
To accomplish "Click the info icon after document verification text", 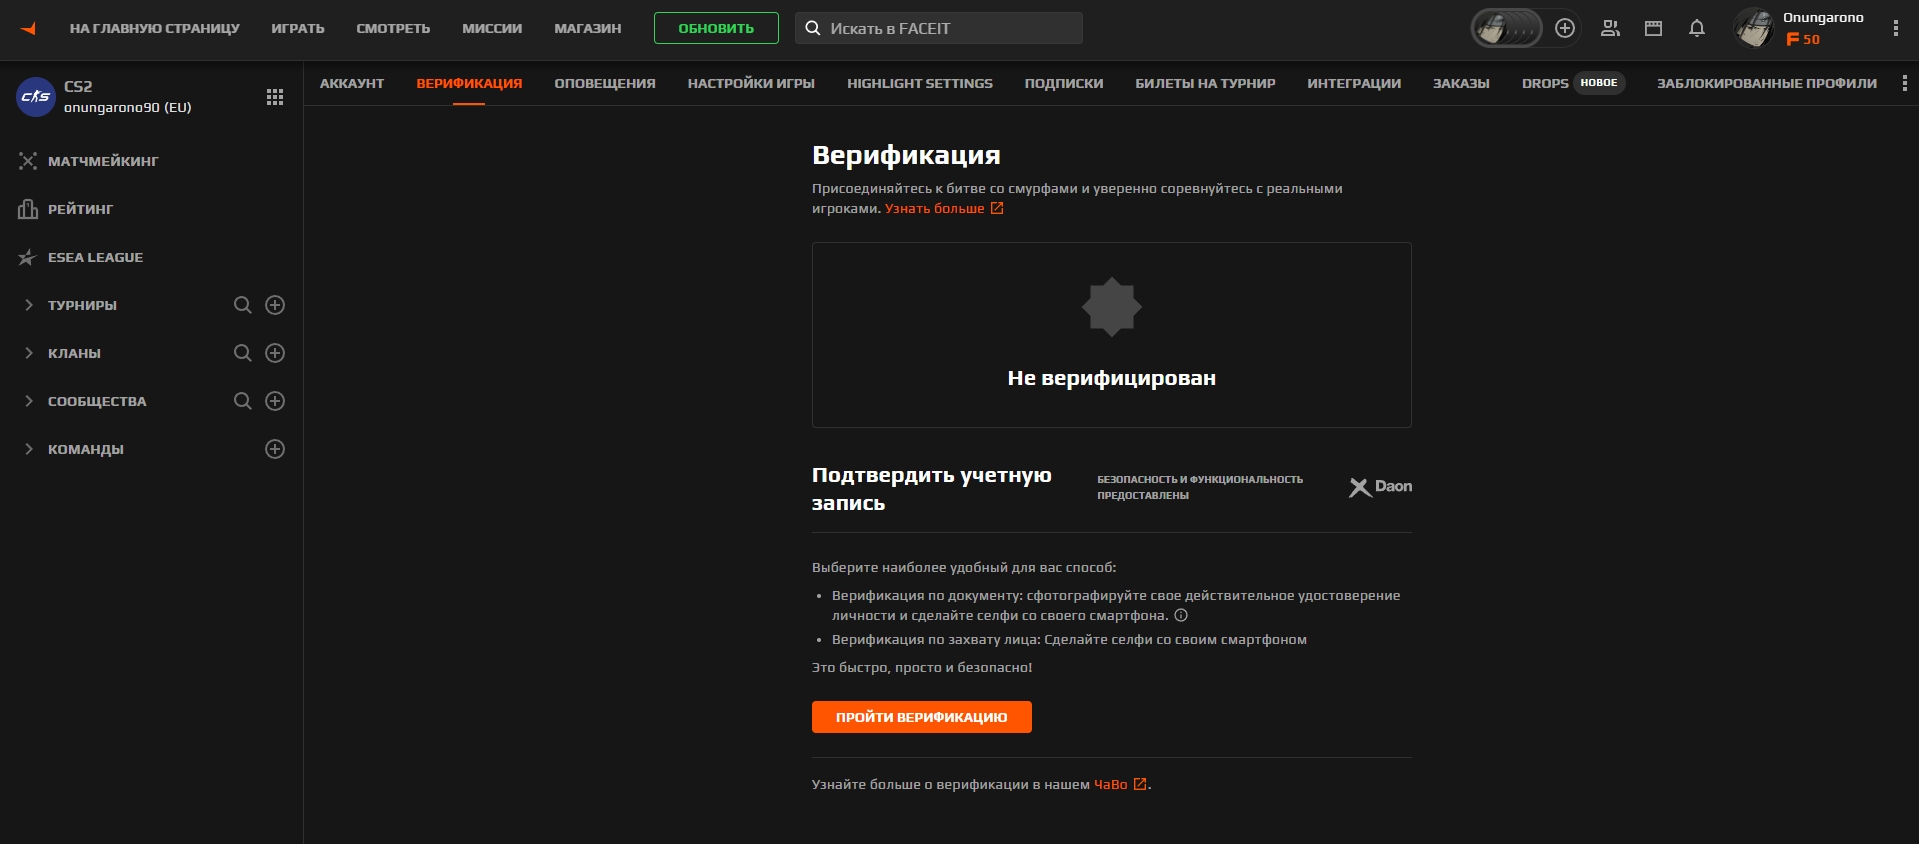I will 1181,615.
